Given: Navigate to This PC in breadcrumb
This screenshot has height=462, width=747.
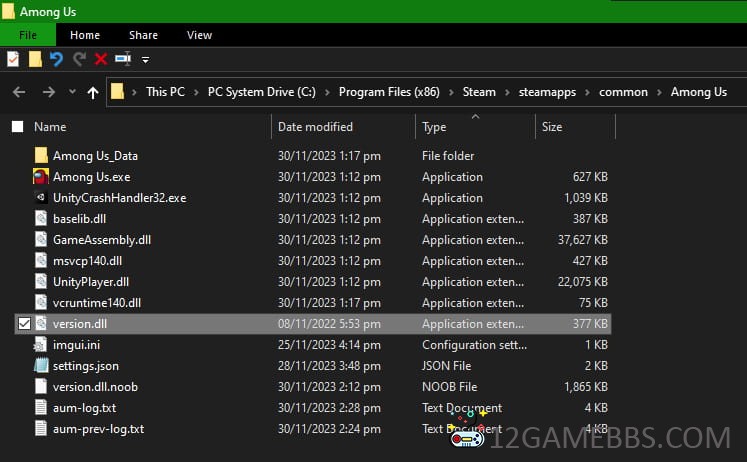Looking at the screenshot, I should pyautogui.click(x=165, y=92).
